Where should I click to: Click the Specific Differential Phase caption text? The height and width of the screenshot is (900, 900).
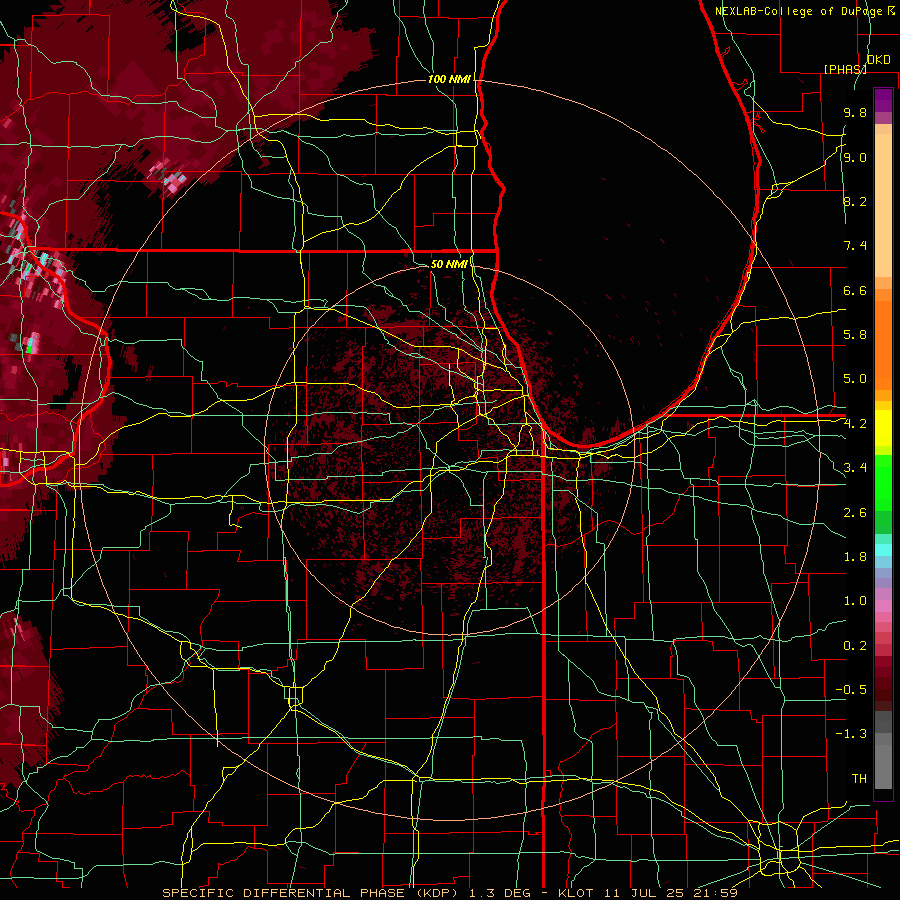[450, 893]
